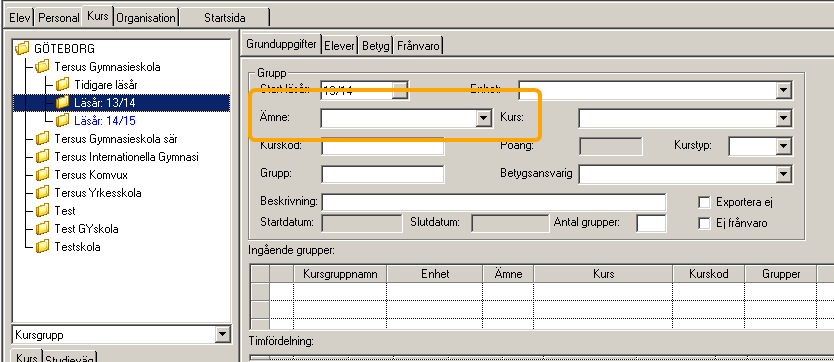Select Testskola in tree
Image resolution: width=834 pixels, height=362 pixels.
pyautogui.click(x=77, y=247)
